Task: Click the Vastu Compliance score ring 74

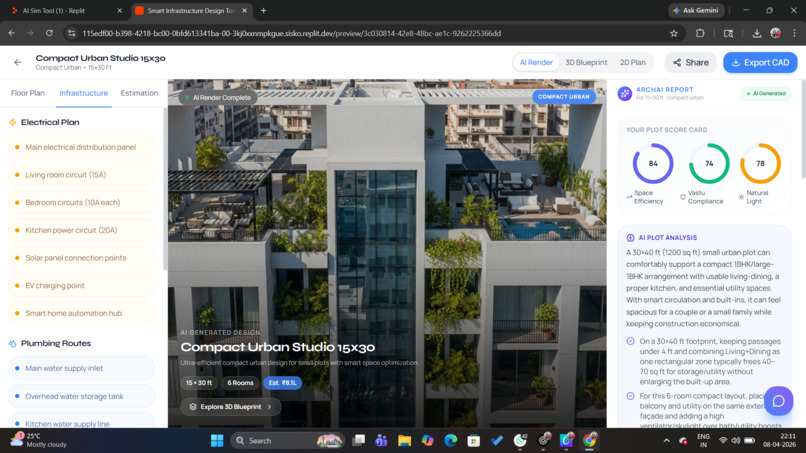Action: (709, 164)
